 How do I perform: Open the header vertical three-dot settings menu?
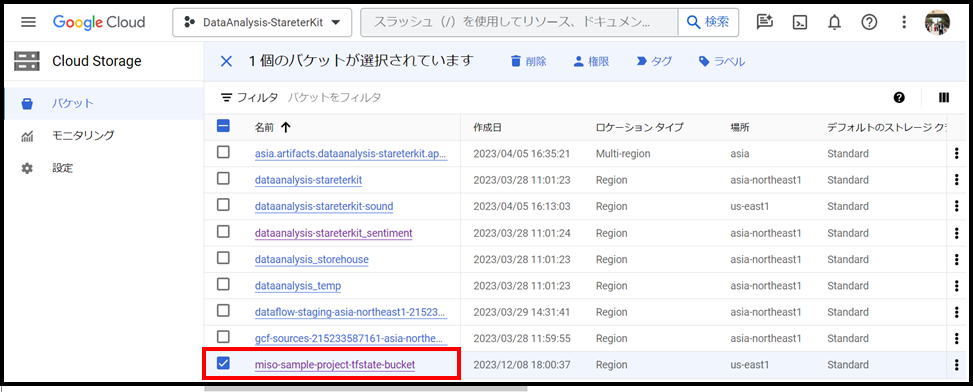904,22
